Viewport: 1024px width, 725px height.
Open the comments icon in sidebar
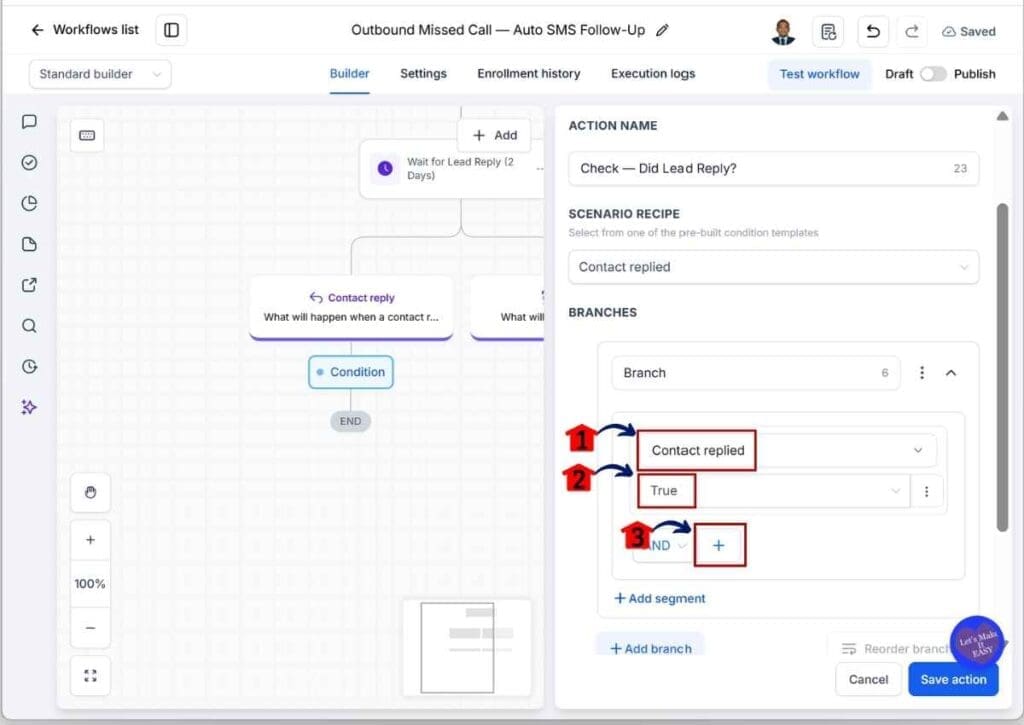29,121
